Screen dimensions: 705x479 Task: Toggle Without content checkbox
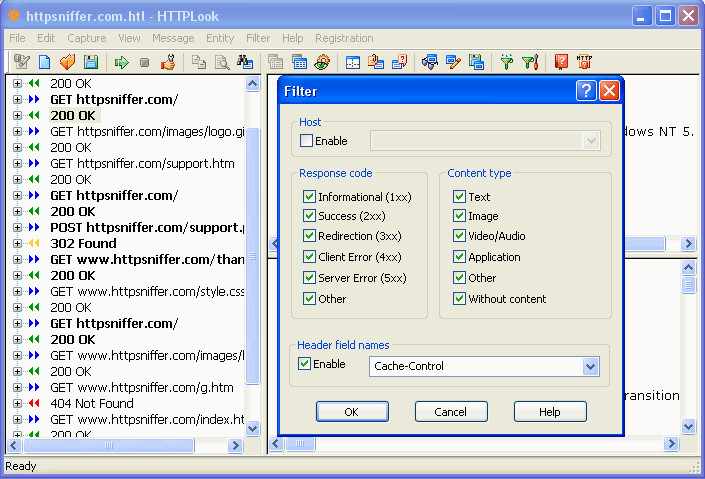click(459, 299)
